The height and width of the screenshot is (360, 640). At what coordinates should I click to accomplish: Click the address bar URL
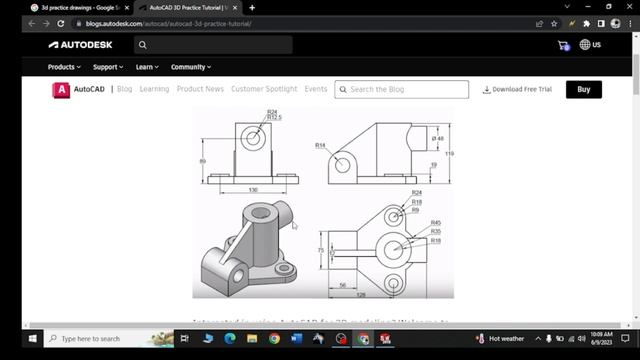[169, 24]
